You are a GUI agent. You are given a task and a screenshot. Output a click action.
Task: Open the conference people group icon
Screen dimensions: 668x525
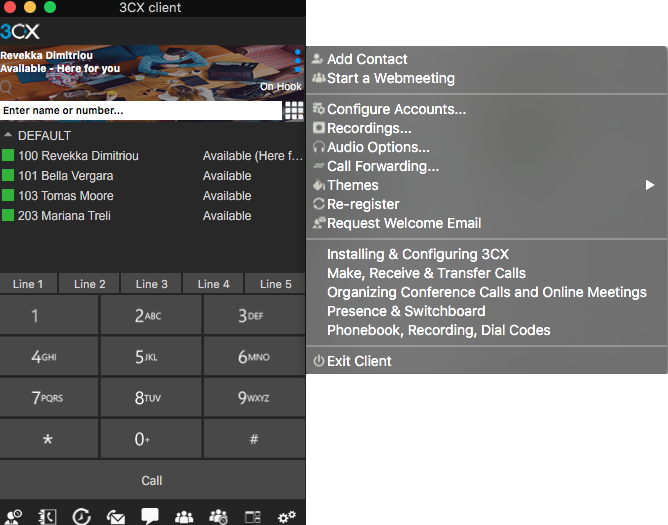pos(184,517)
